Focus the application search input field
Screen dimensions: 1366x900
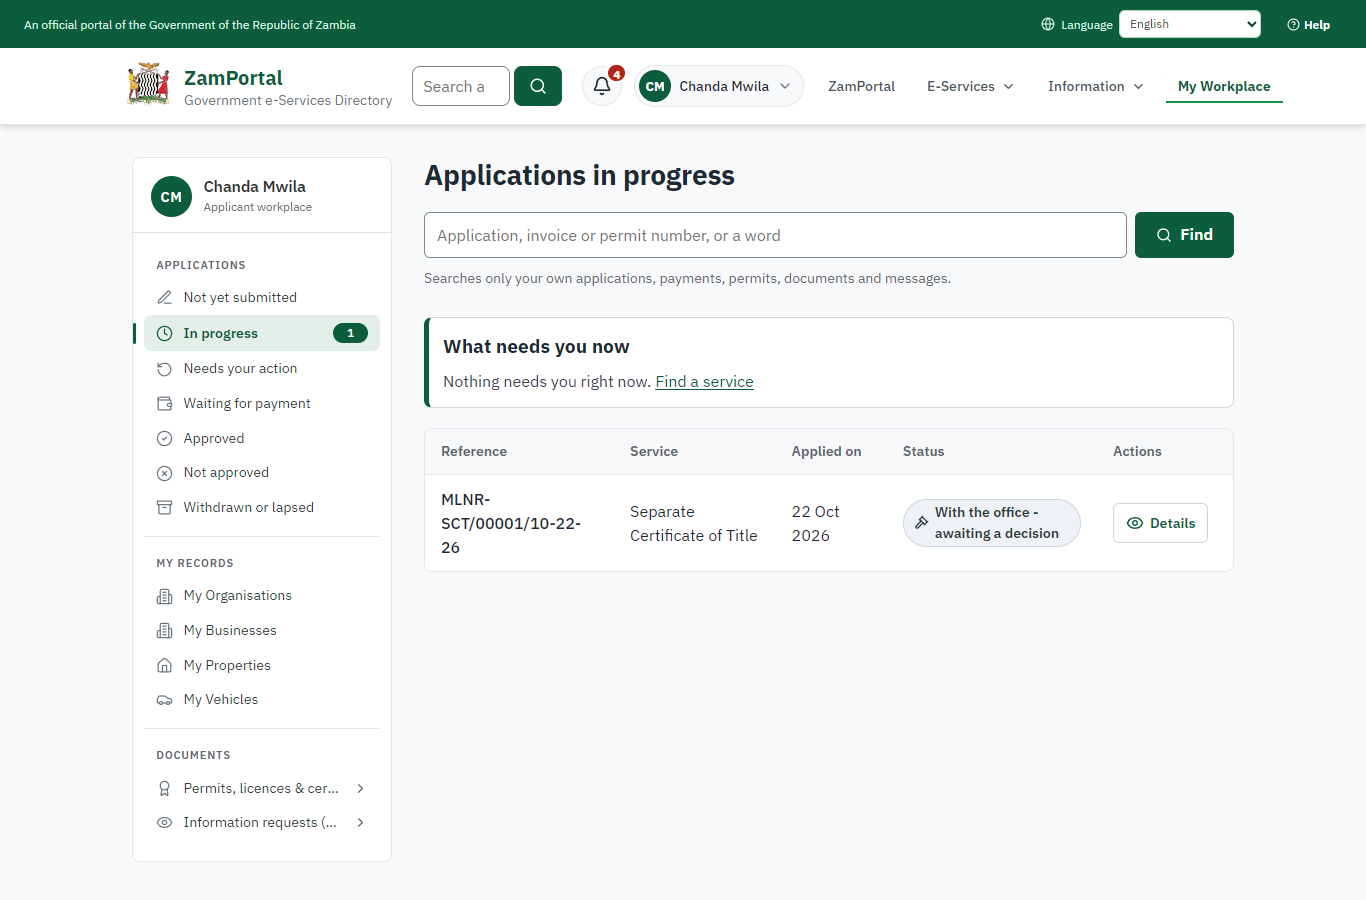pyautogui.click(x=775, y=235)
